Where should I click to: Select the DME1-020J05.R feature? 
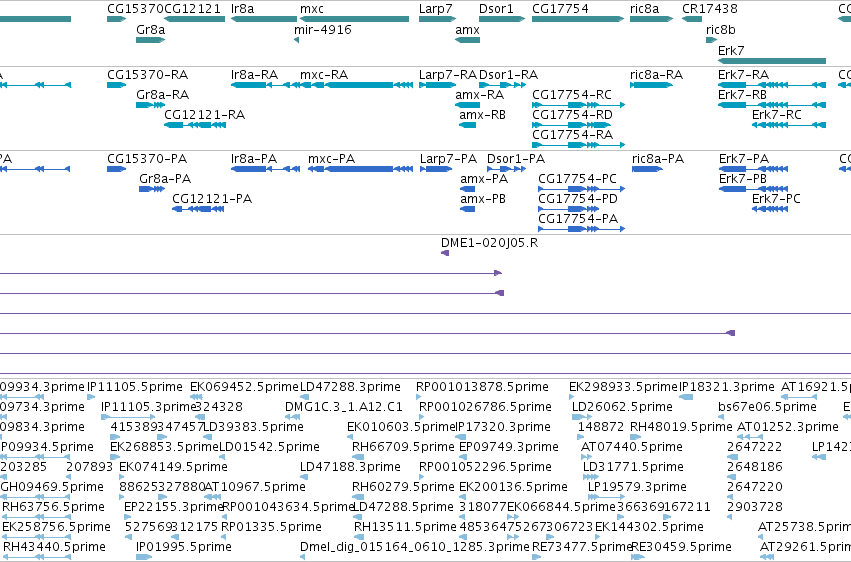pos(490,242)
